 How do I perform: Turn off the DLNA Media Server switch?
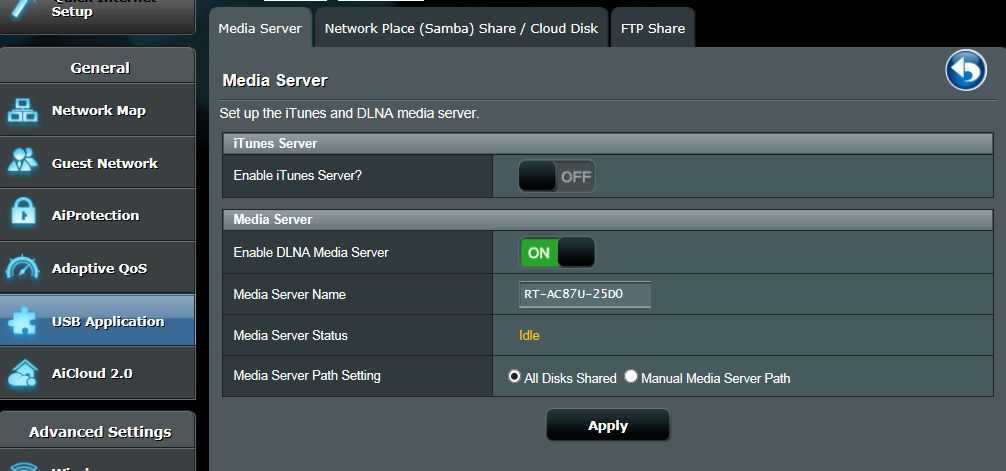pos(557,253)
